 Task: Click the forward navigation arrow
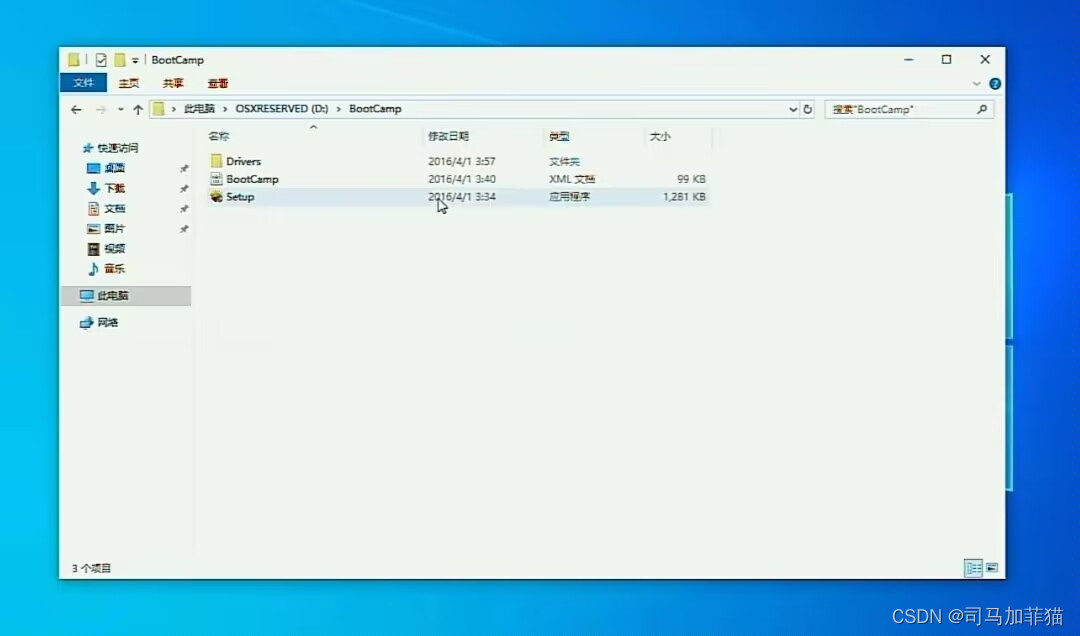101,110
